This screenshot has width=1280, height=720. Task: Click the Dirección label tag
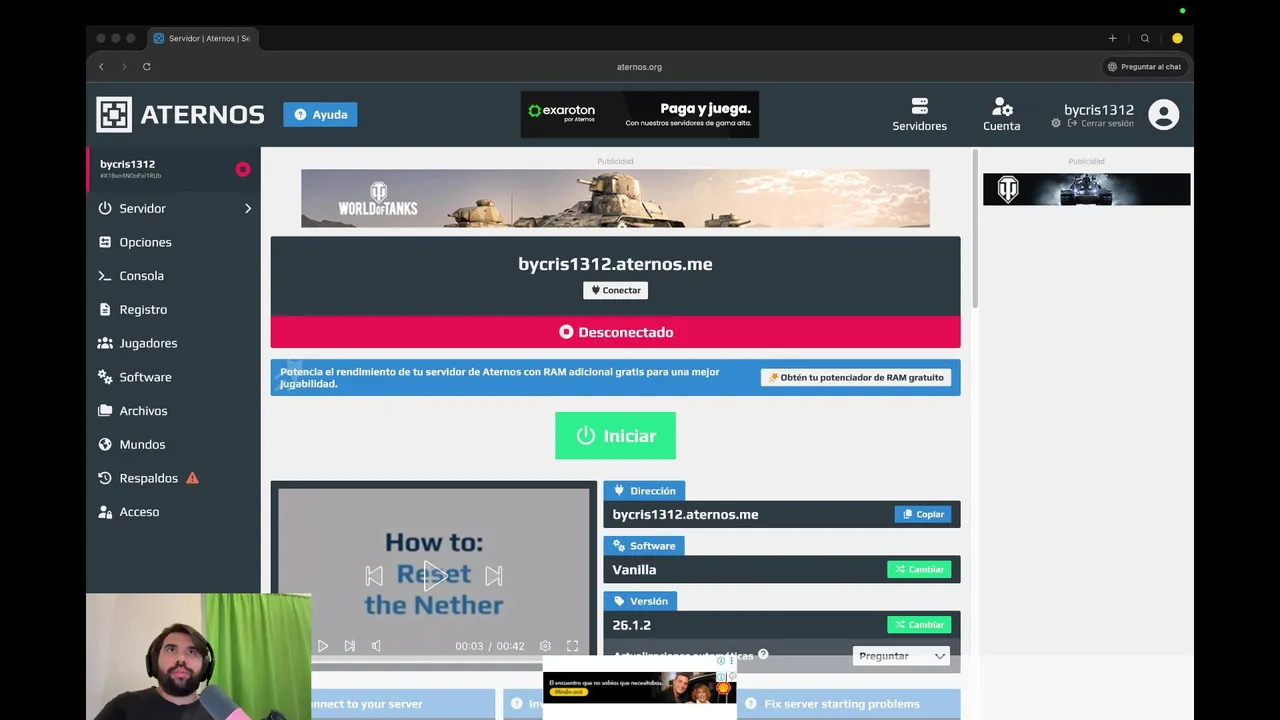[644, 491]
